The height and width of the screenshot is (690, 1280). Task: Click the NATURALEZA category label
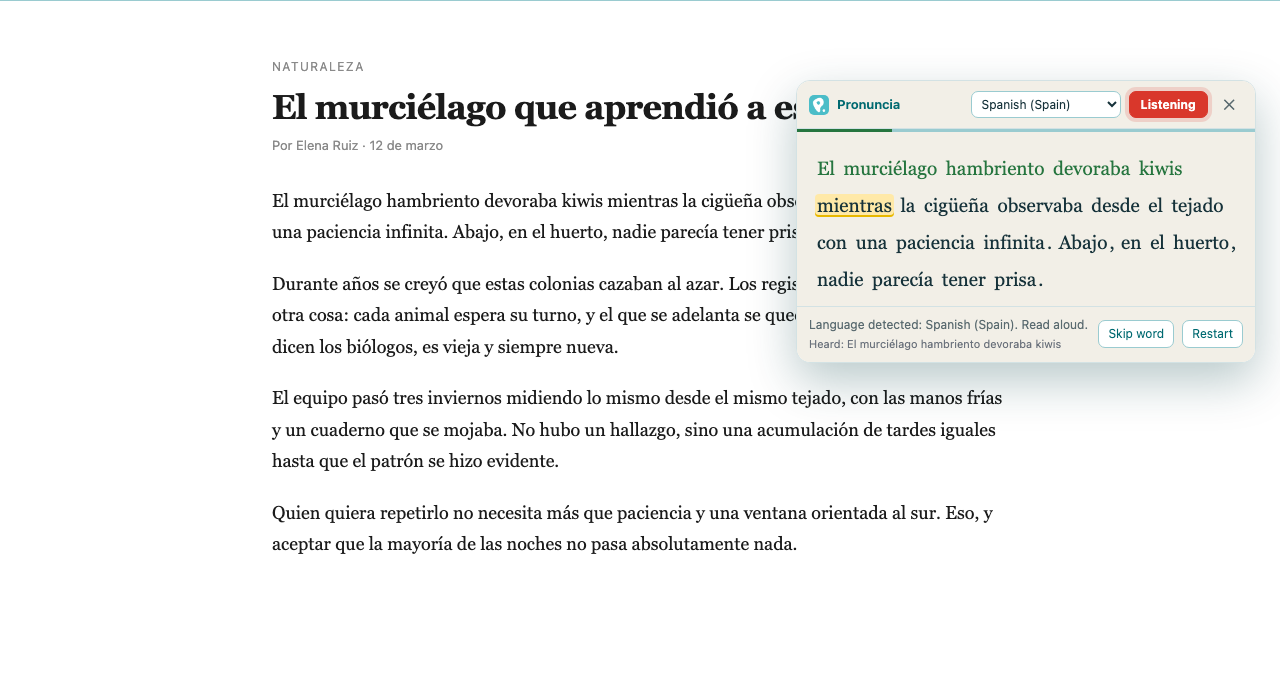tap(318, 67)
